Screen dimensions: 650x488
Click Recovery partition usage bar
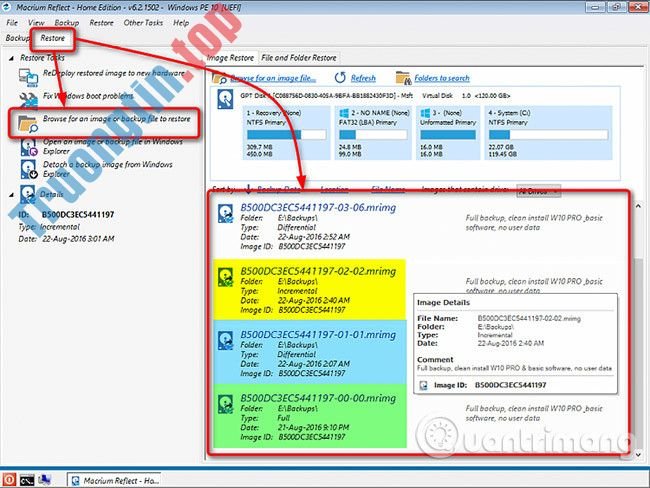(286, 134)
